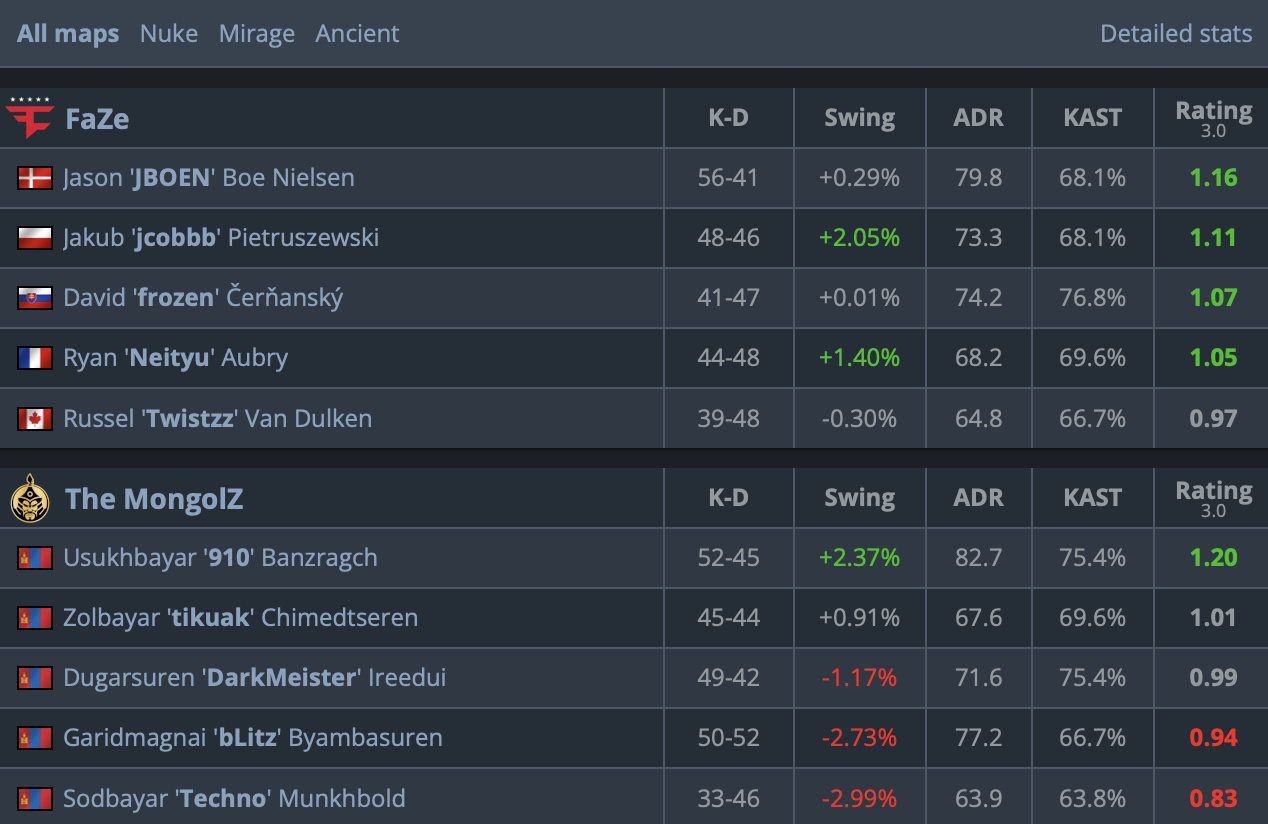Open Garidmagnai 'bLitz' Byambasuren's profile

tap(253, 738)
